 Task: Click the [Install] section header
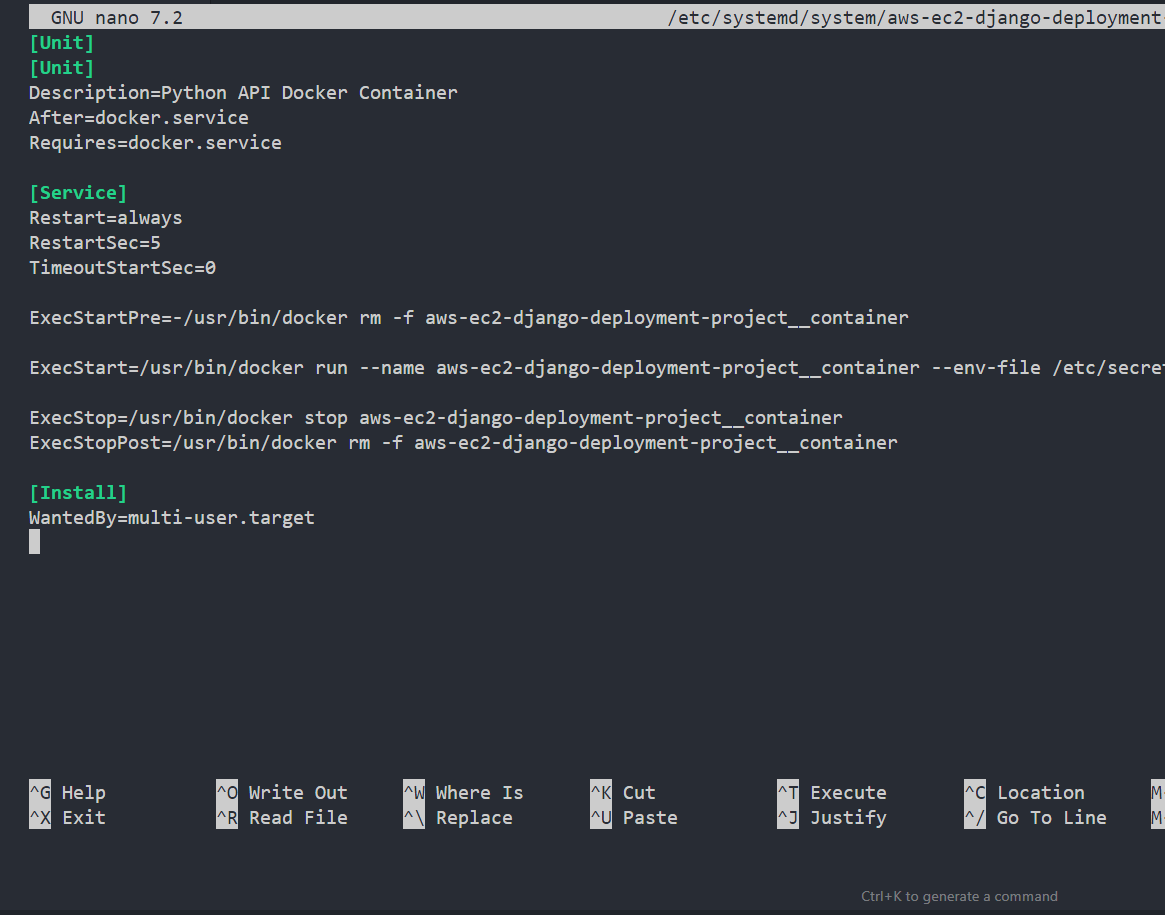pos(78,492)
